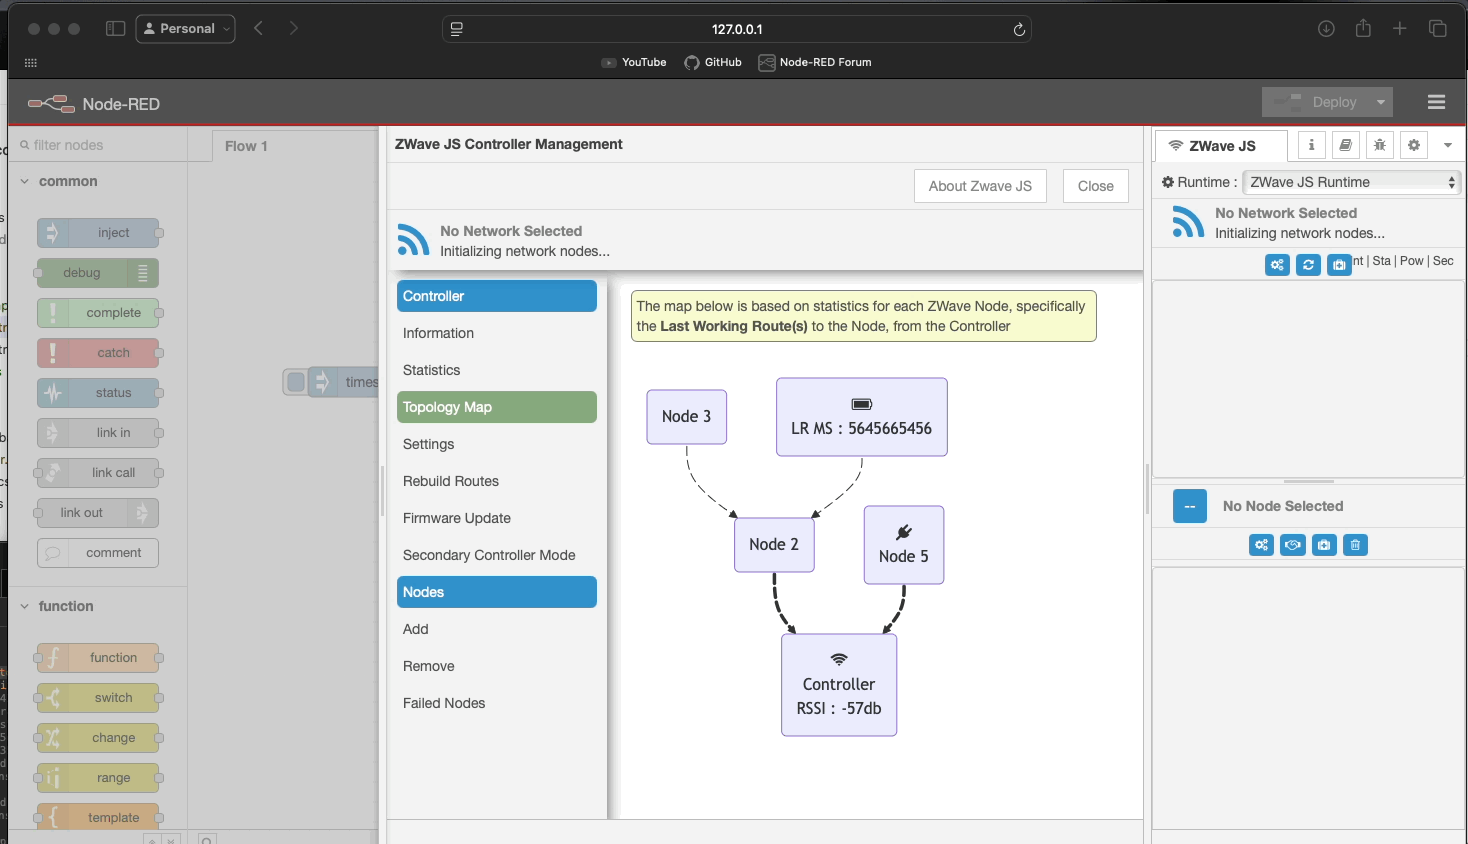Click the inject node in the palette
The image size is (1468, 844).
(x=98, y=233)
